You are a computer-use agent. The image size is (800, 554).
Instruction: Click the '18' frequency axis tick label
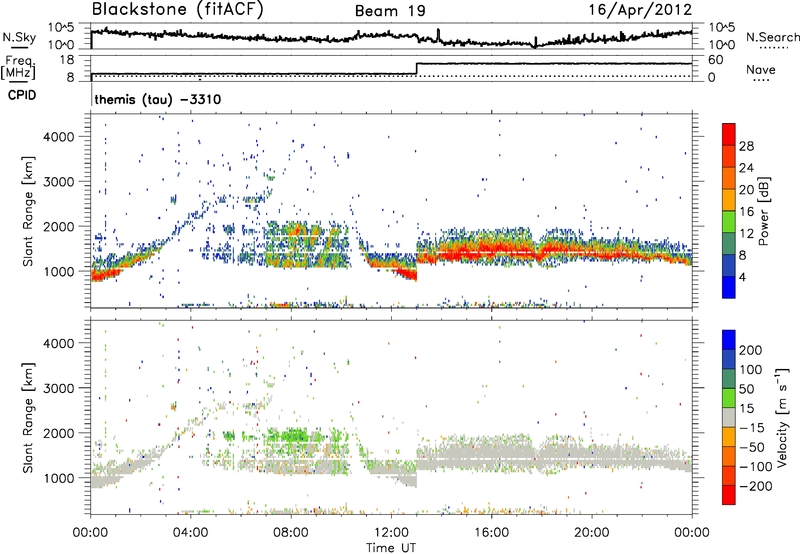click(66, 60)
